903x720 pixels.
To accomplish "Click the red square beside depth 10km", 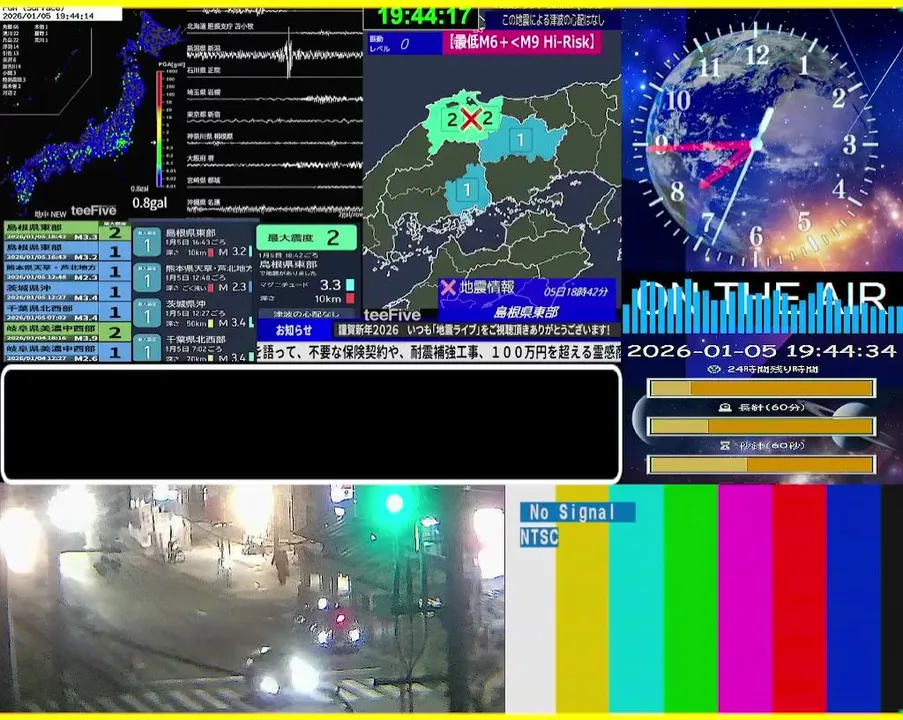I will [350, 298].
